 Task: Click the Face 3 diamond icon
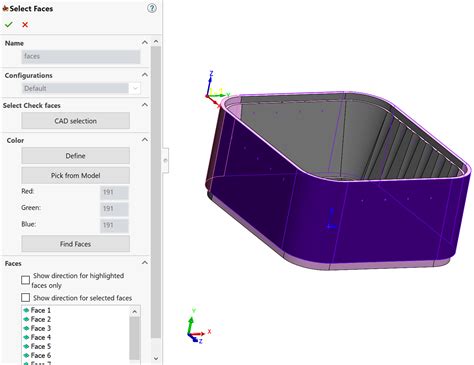[26, 328]
